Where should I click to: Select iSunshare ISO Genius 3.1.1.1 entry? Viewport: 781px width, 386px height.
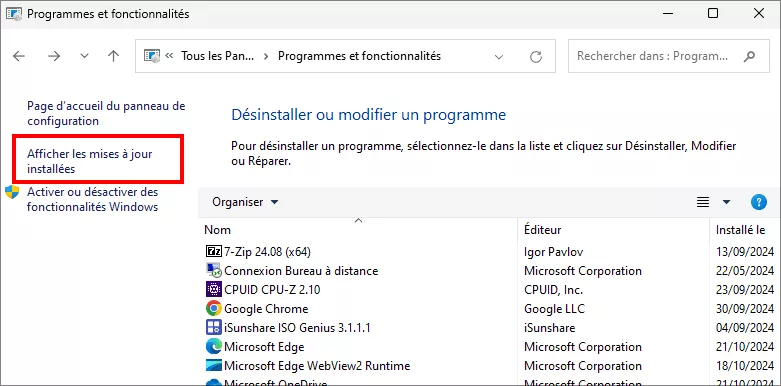[x=297, y=328]
